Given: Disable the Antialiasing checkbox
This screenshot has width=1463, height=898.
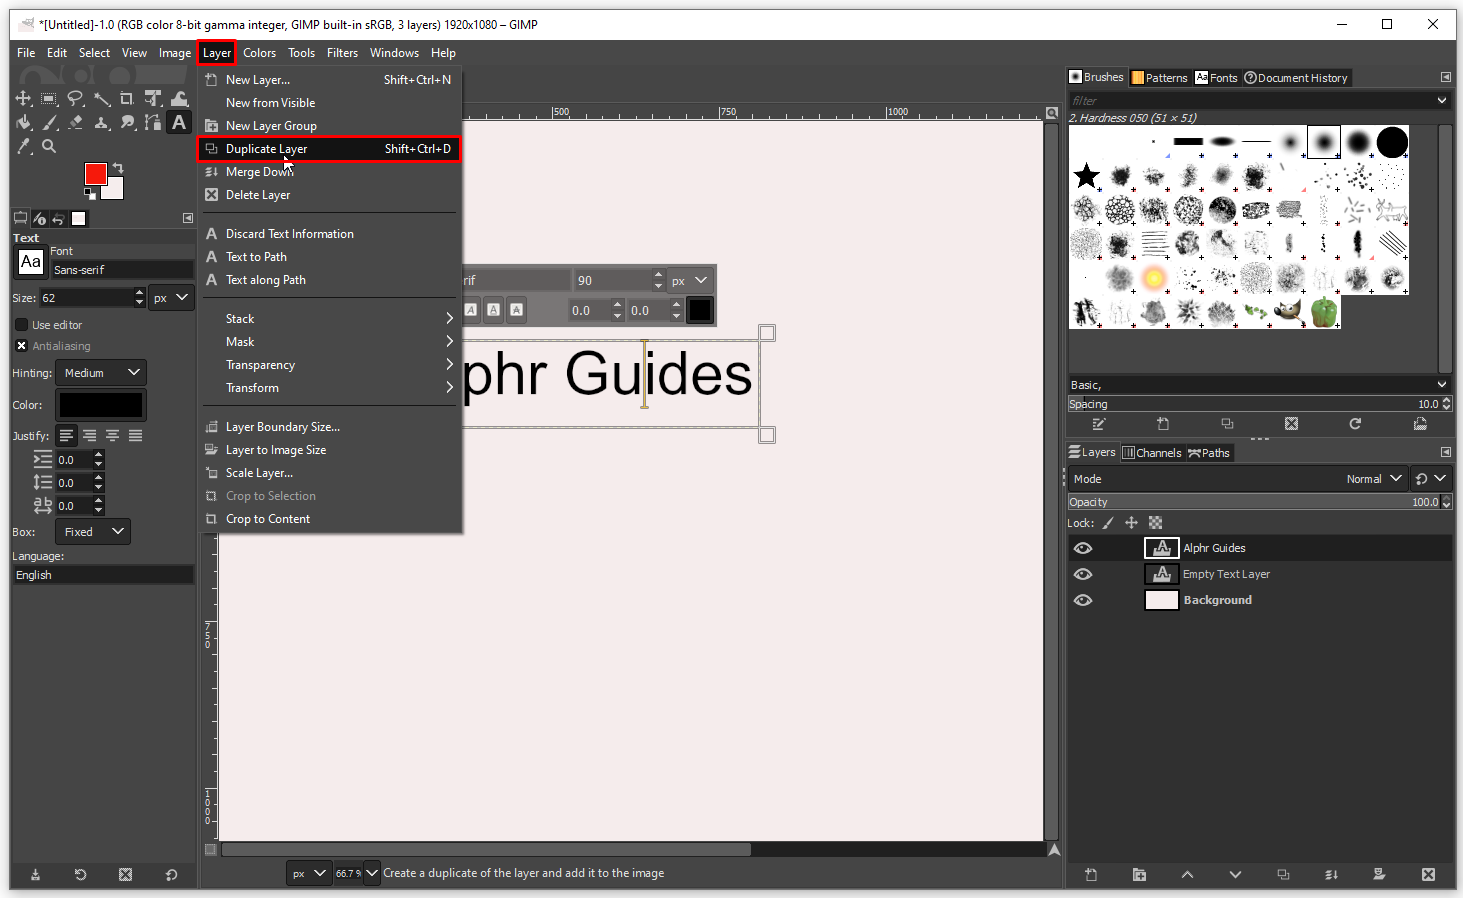Looking at the screenshot, I should tap(21, 346).
